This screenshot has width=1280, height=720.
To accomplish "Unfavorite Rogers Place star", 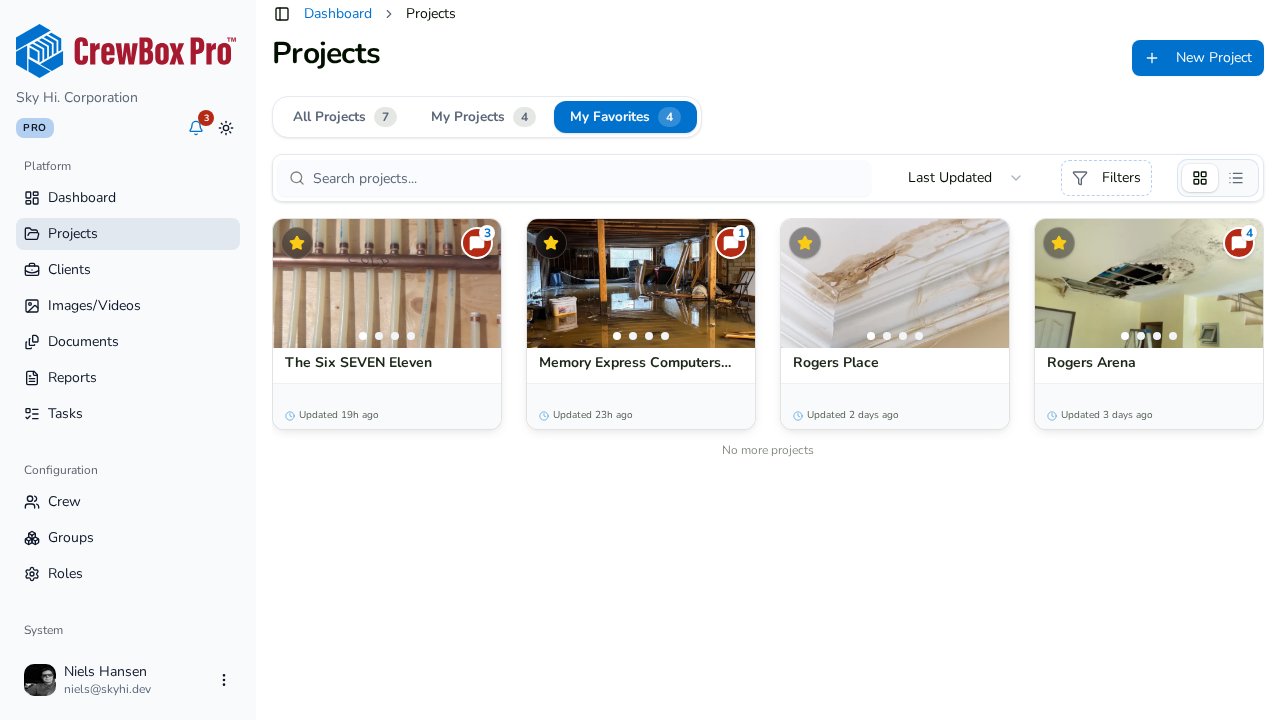I will coord(805,243).
